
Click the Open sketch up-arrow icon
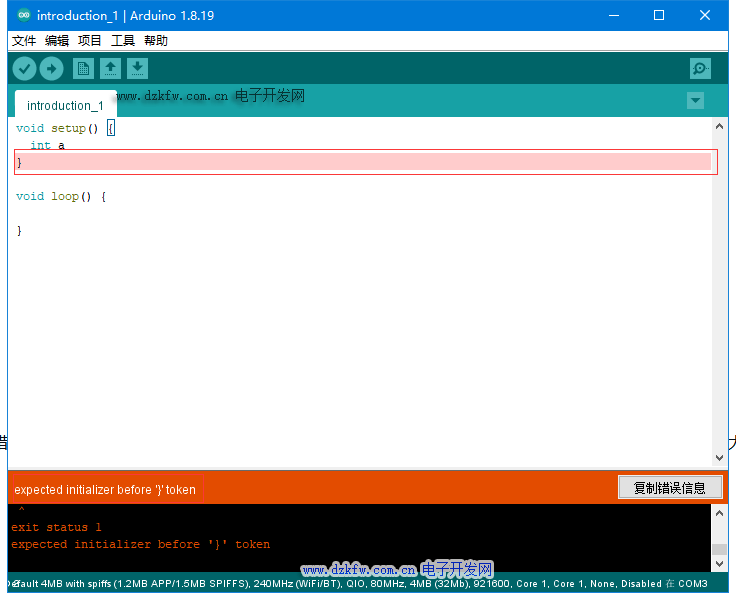tap(110, 69)
